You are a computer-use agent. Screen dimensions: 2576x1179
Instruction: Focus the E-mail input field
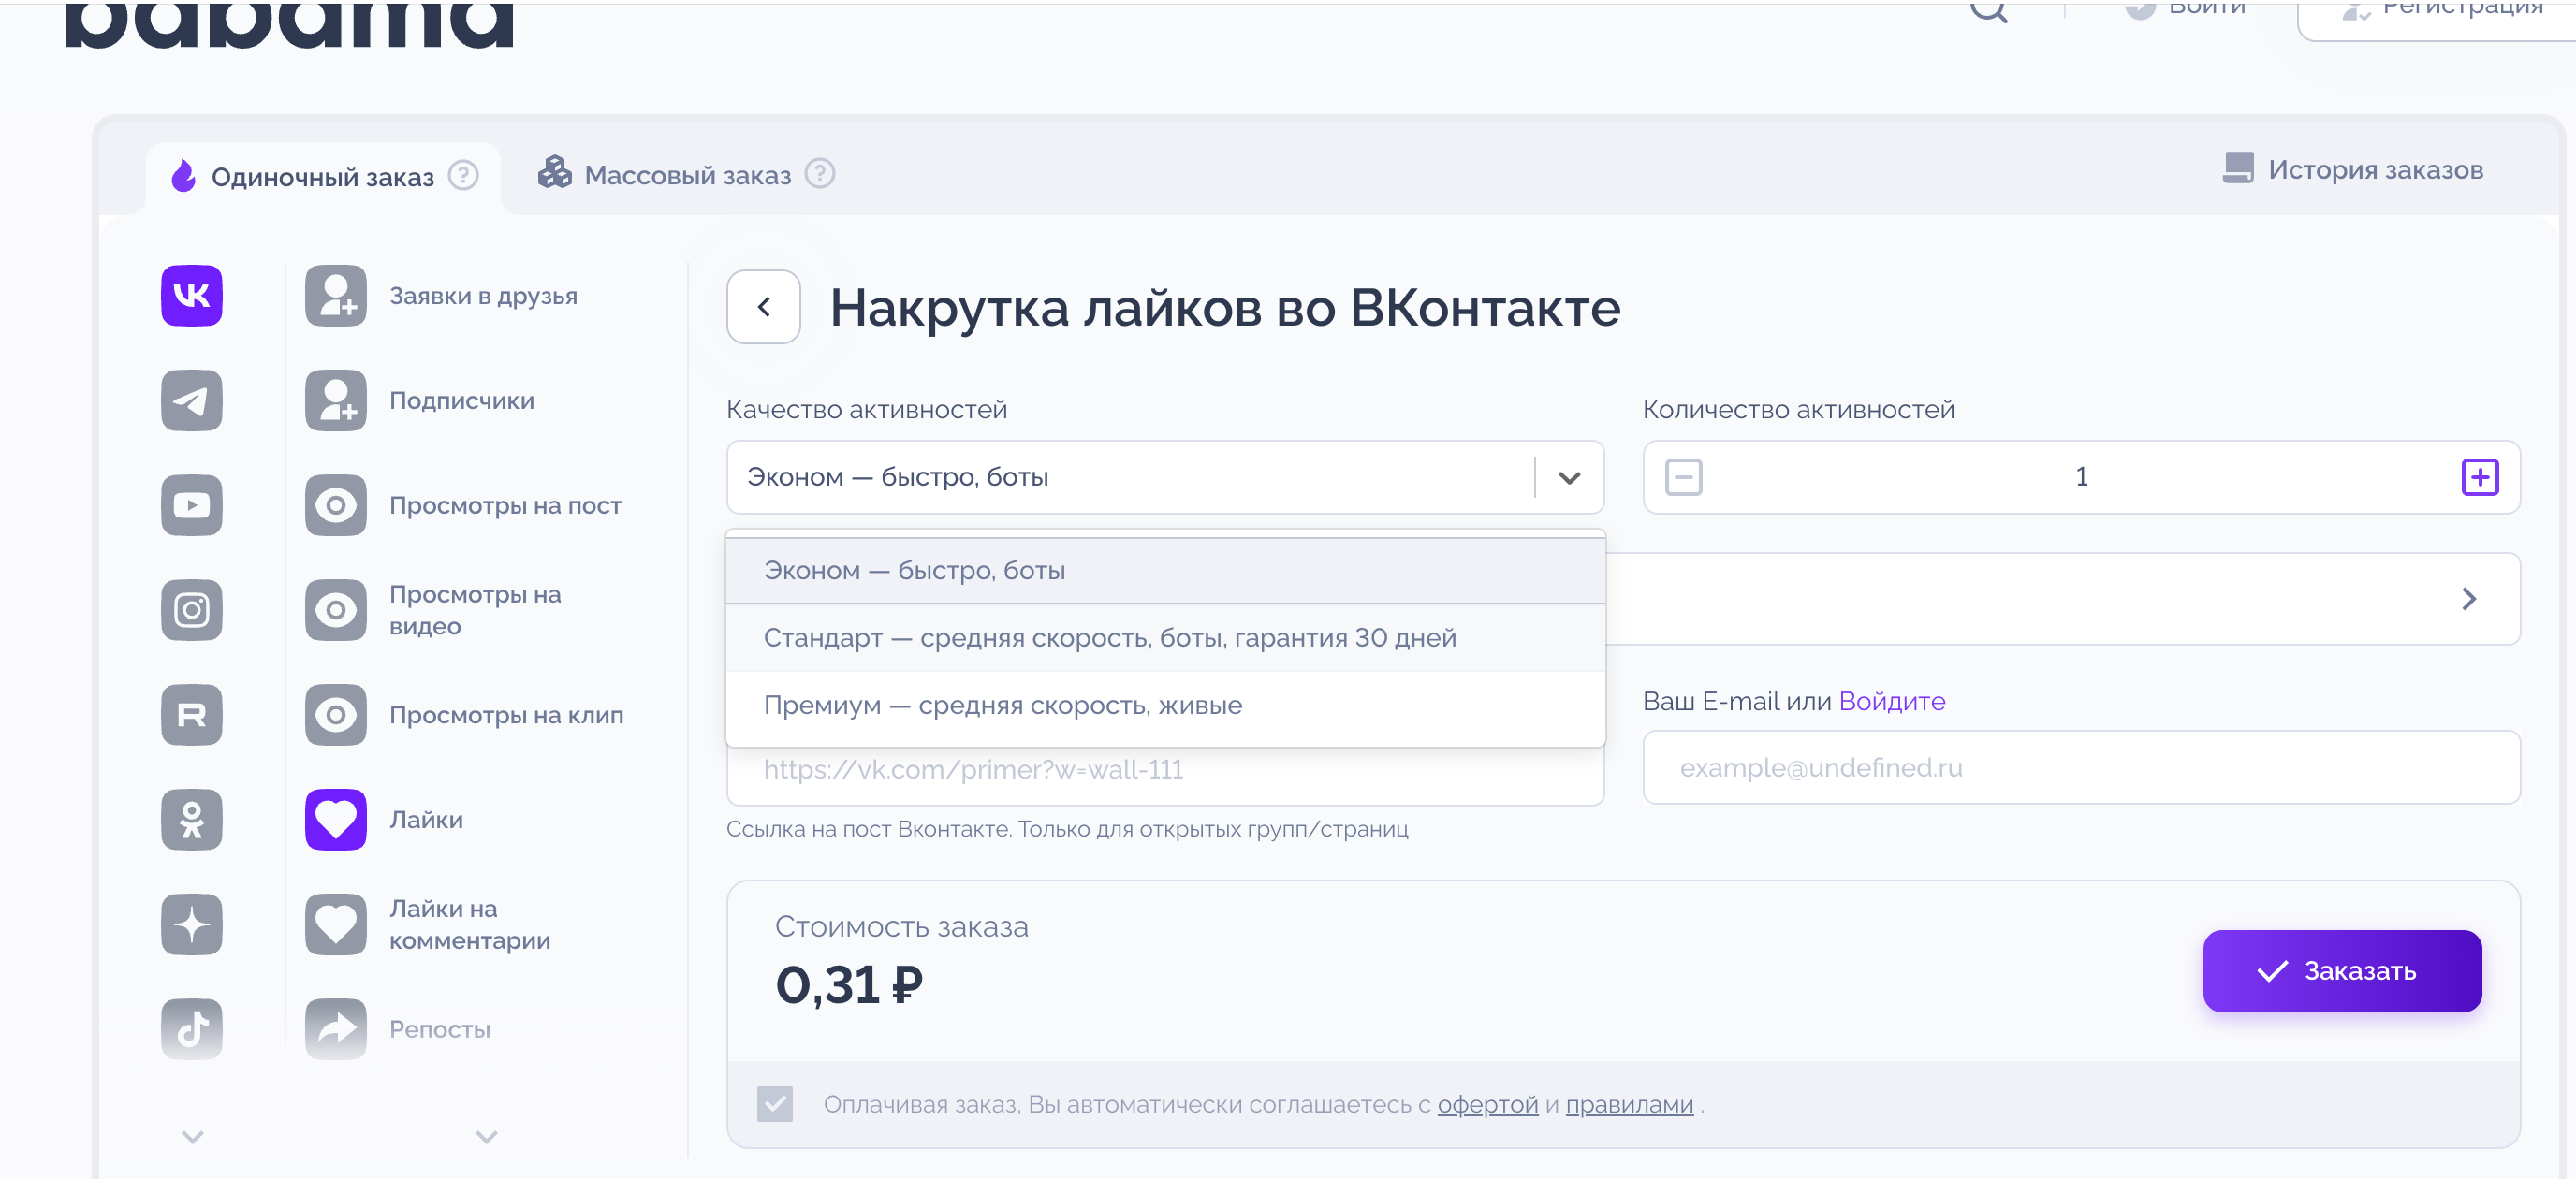point(2081,767)
